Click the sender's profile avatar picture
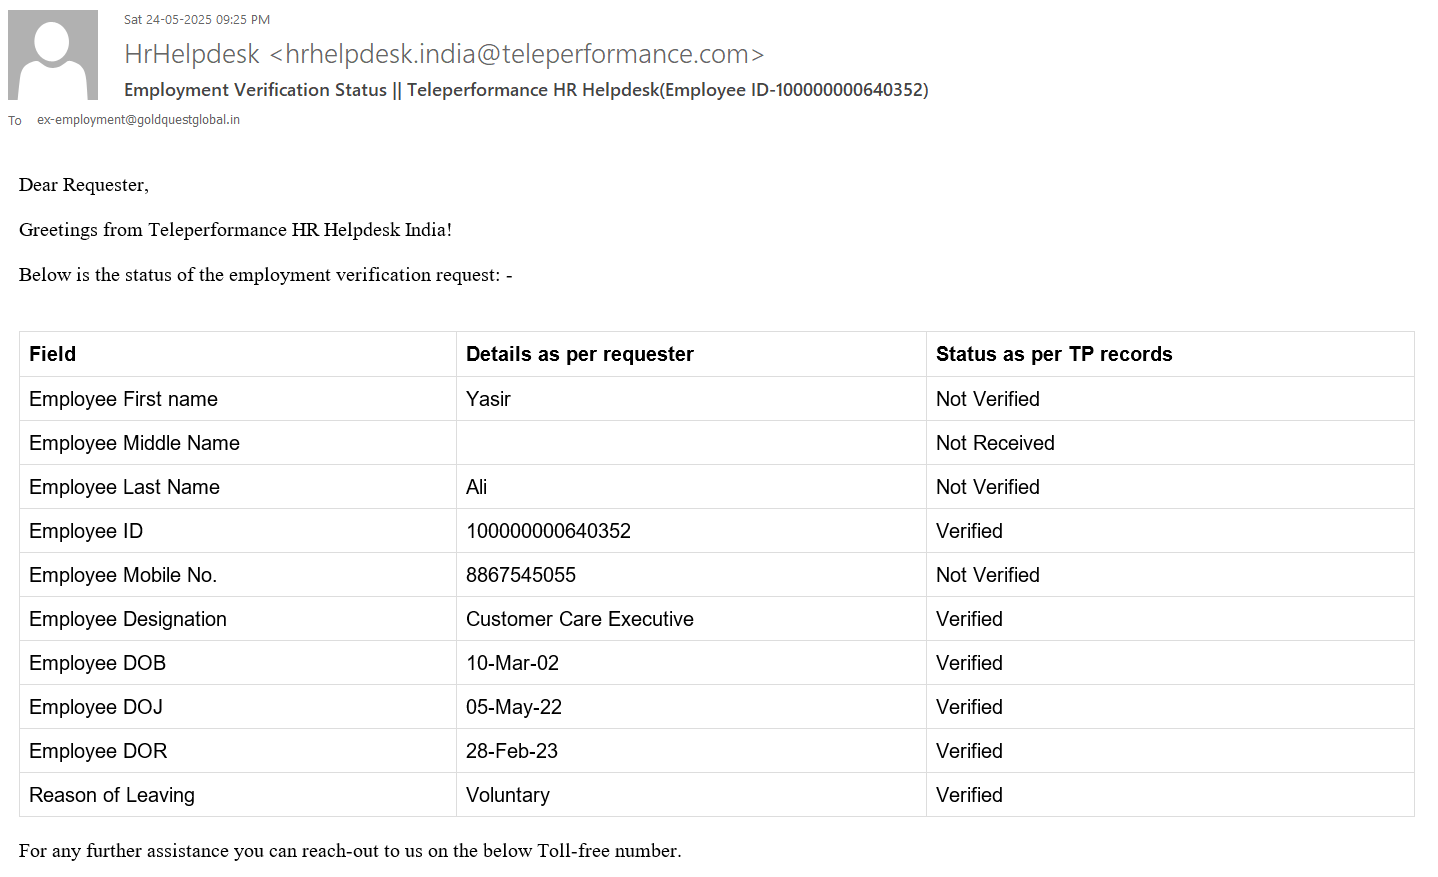Screen dimensions: 1438x877 coord(53,55)
